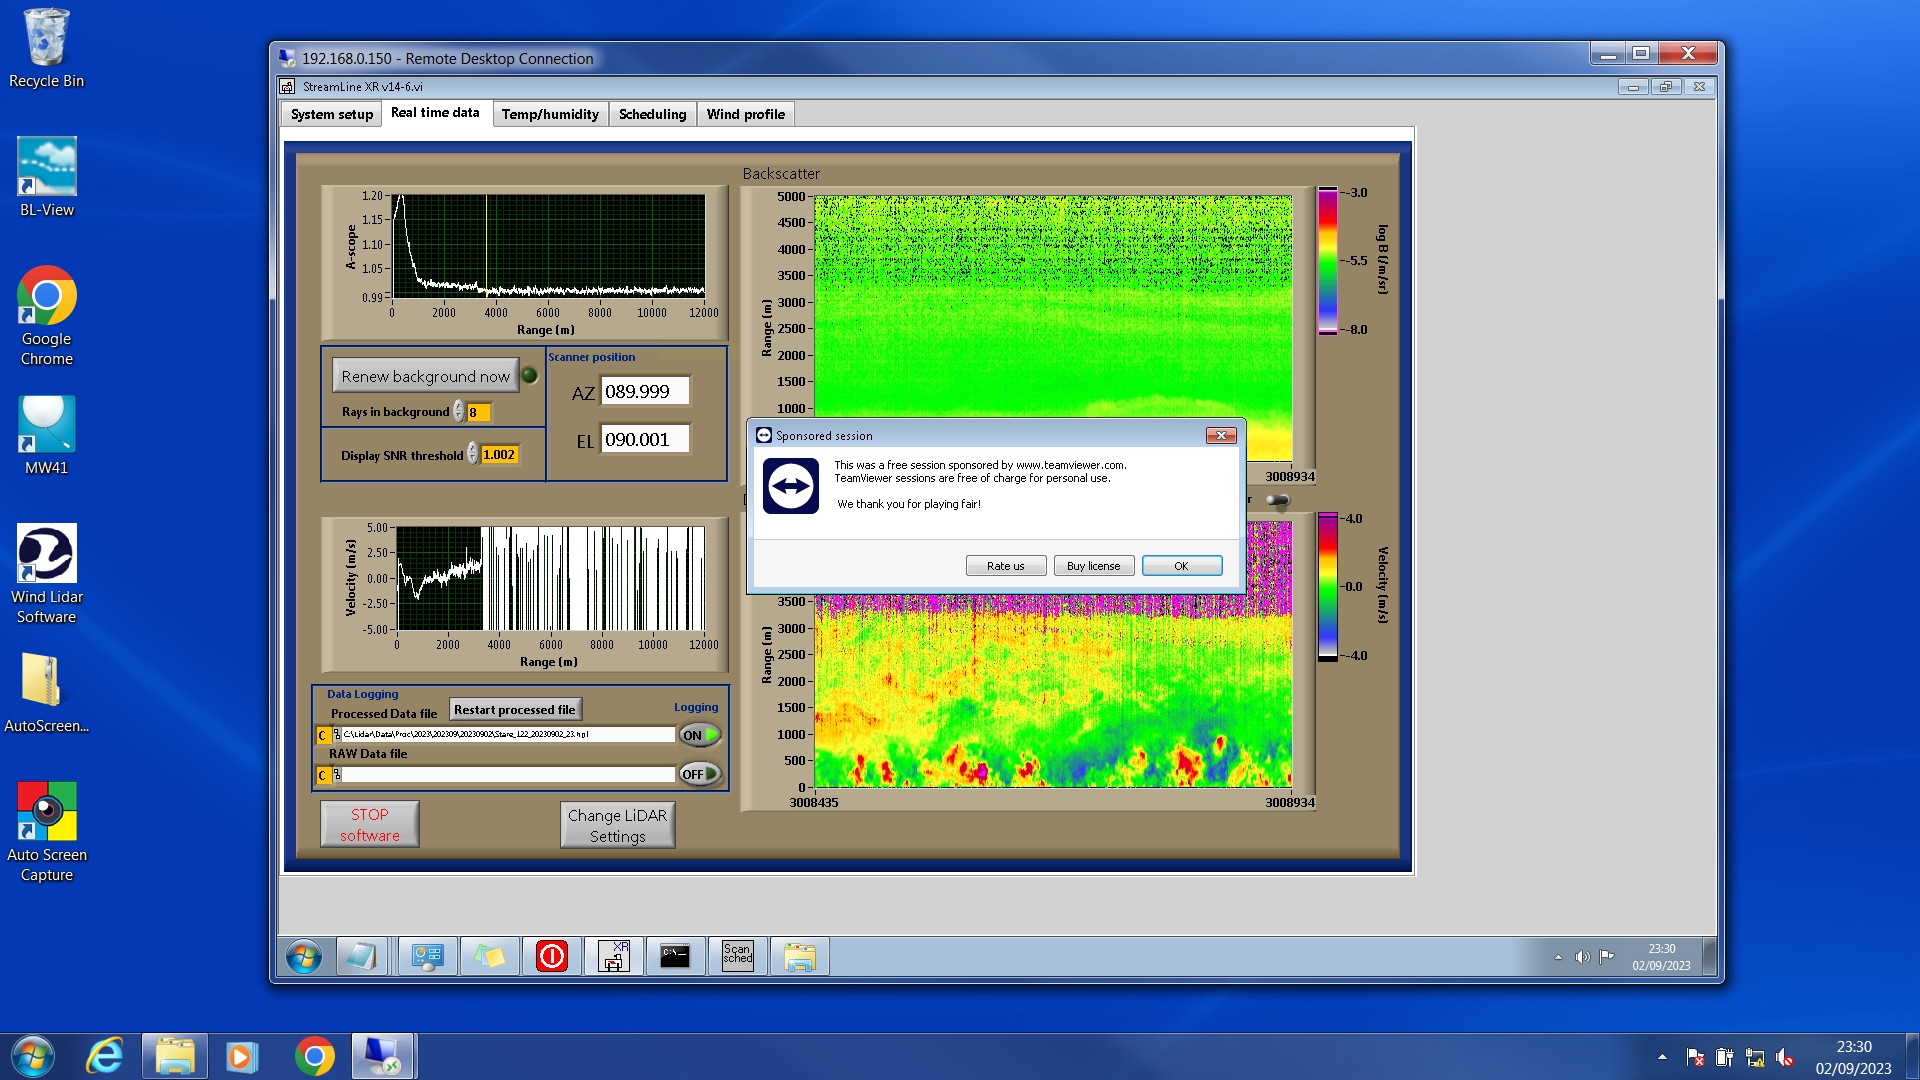This screenshot has height=1080, width=1920.
Task: Open Google Chrome from the Windows taskbar
Action: click(x=314, y=1056)
